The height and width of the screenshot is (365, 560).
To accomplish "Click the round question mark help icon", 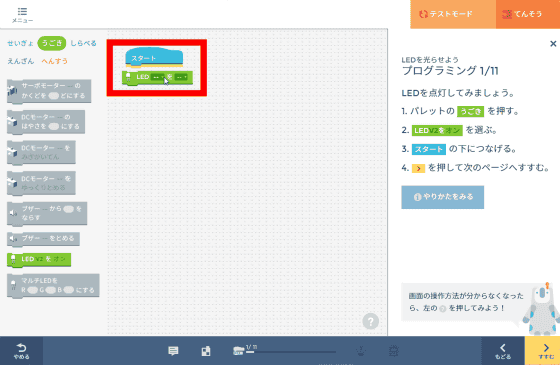I will coord(370,321).
